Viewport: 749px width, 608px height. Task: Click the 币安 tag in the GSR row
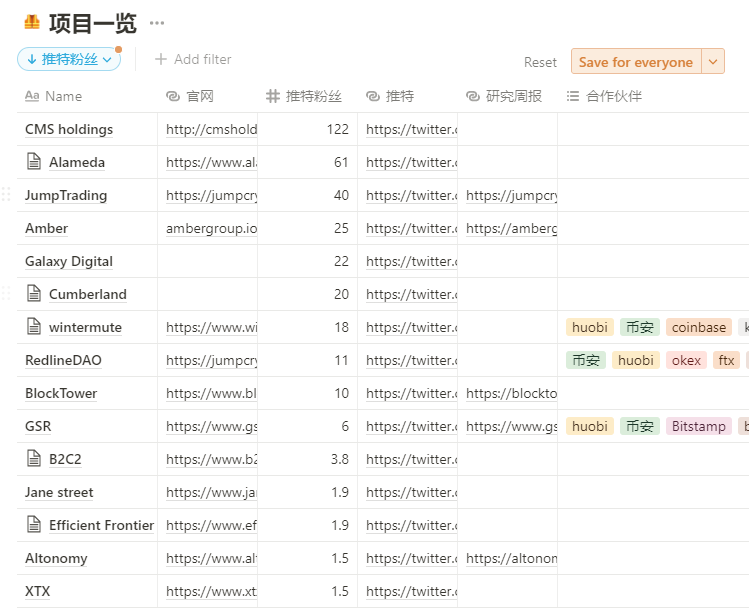(640, 426)
